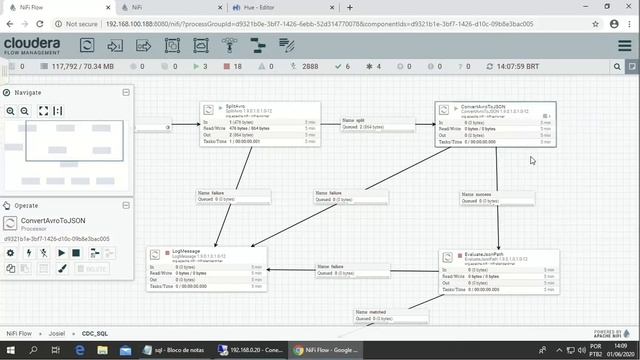
Task: Click the CDC_SQL breadcrumb
Action: tap(95, 333)
